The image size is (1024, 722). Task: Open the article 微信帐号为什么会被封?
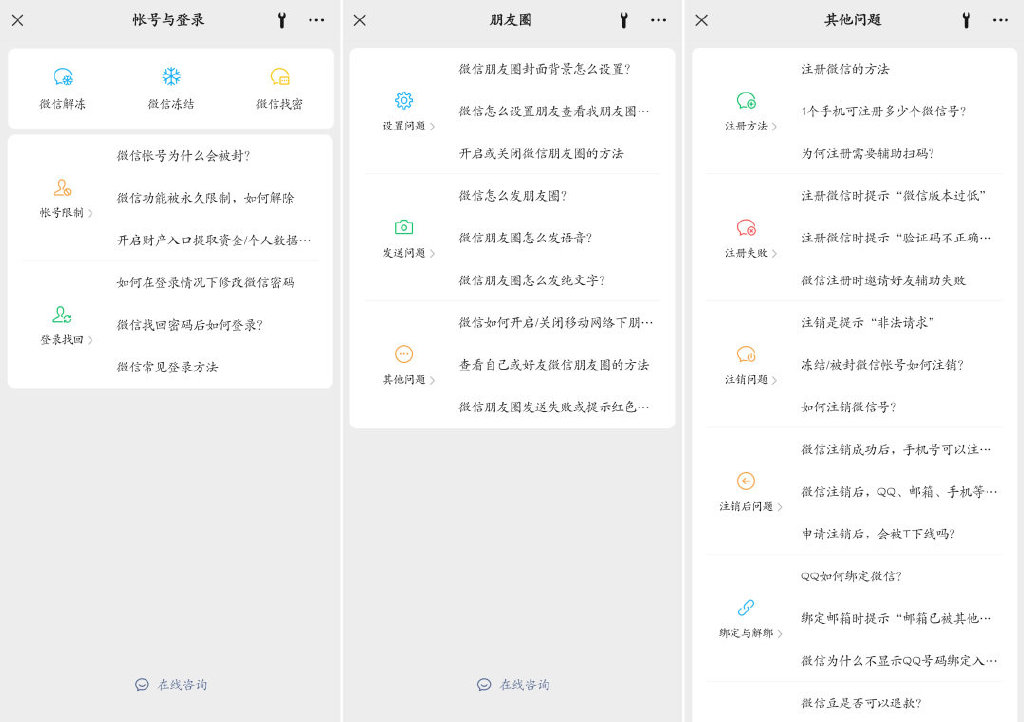click(183, 156)
